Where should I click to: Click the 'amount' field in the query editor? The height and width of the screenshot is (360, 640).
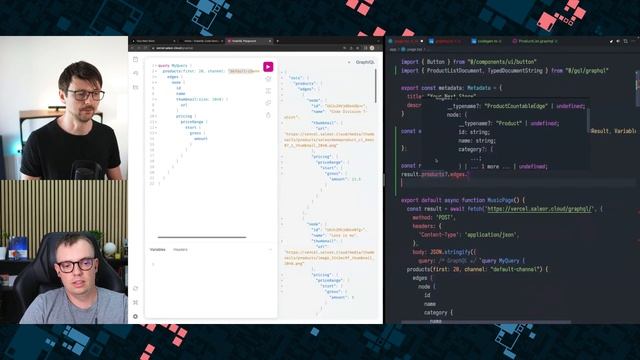tap(201, 139)
